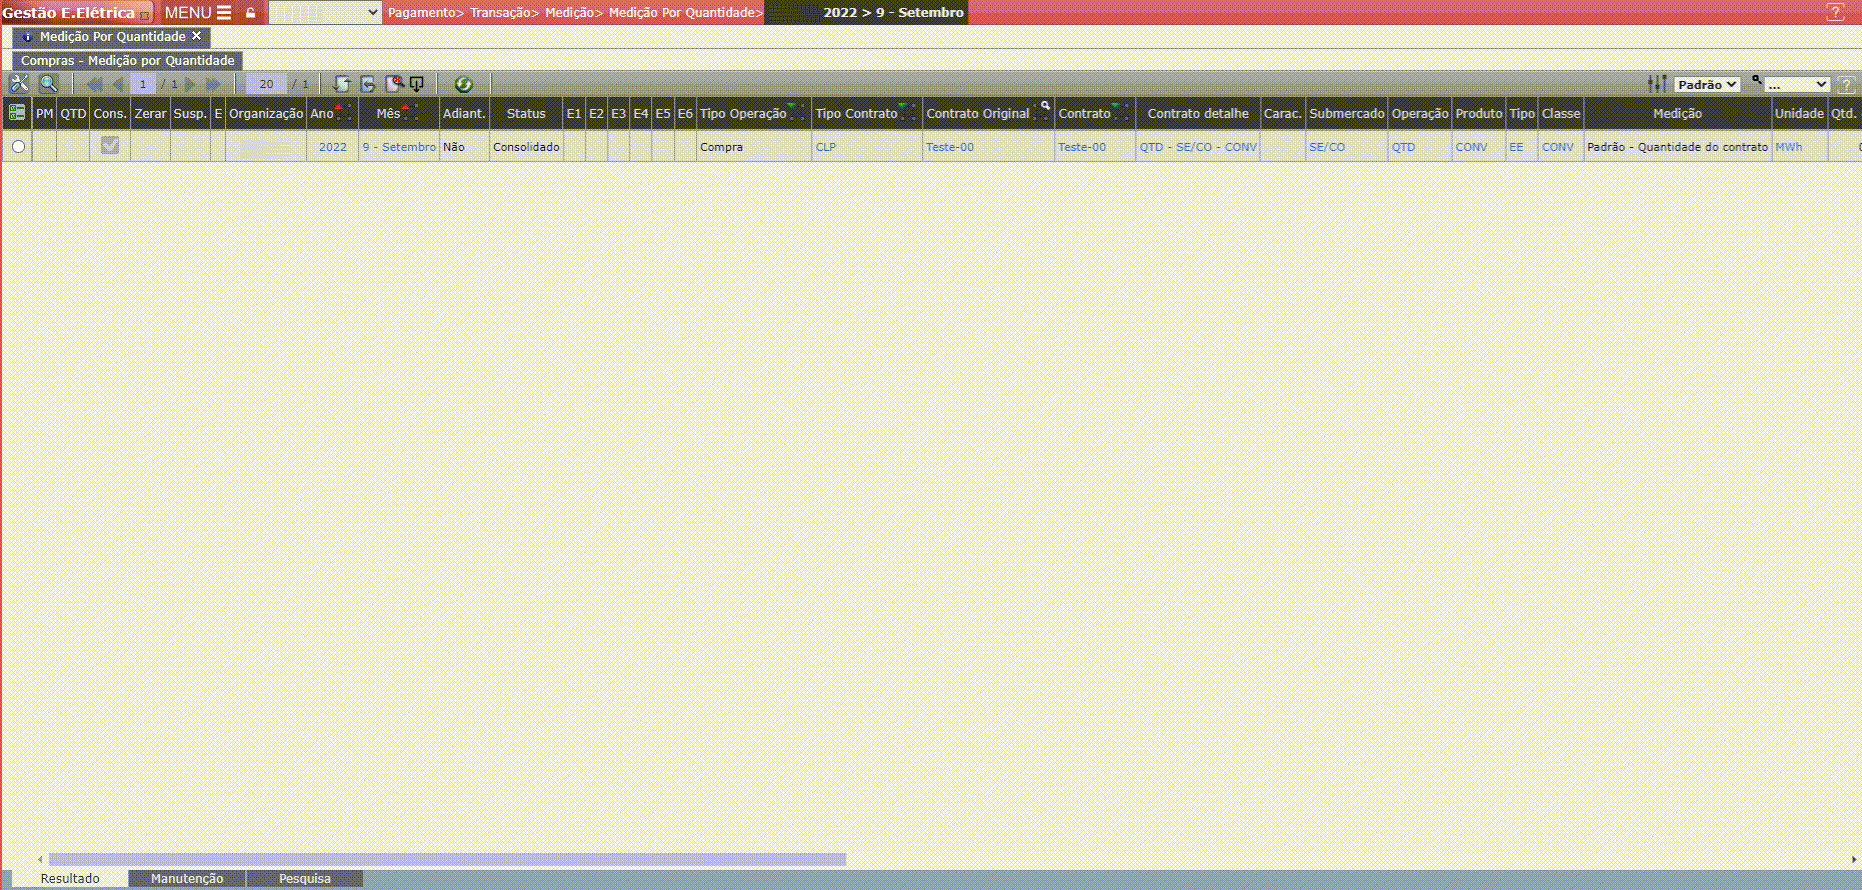Open the organization dropdown in top bar

(325, 13)
